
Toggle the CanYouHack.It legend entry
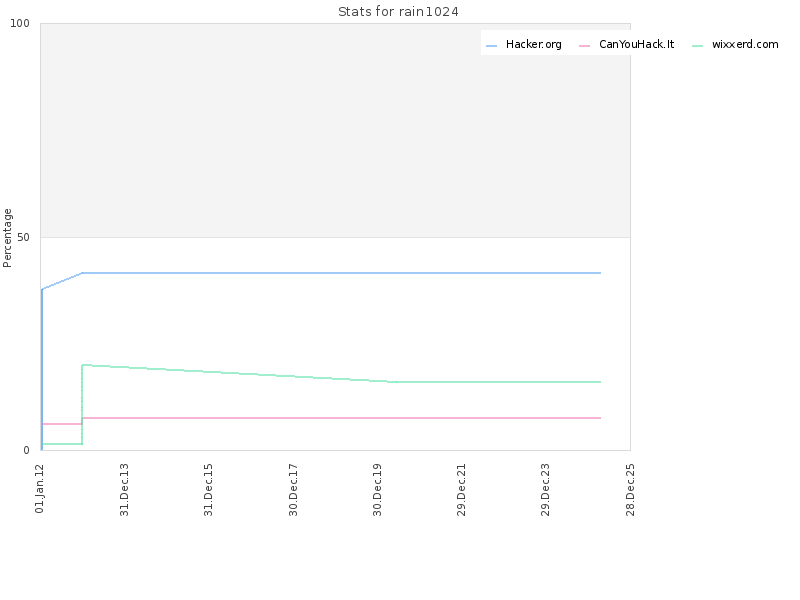(x=627, y=44)
